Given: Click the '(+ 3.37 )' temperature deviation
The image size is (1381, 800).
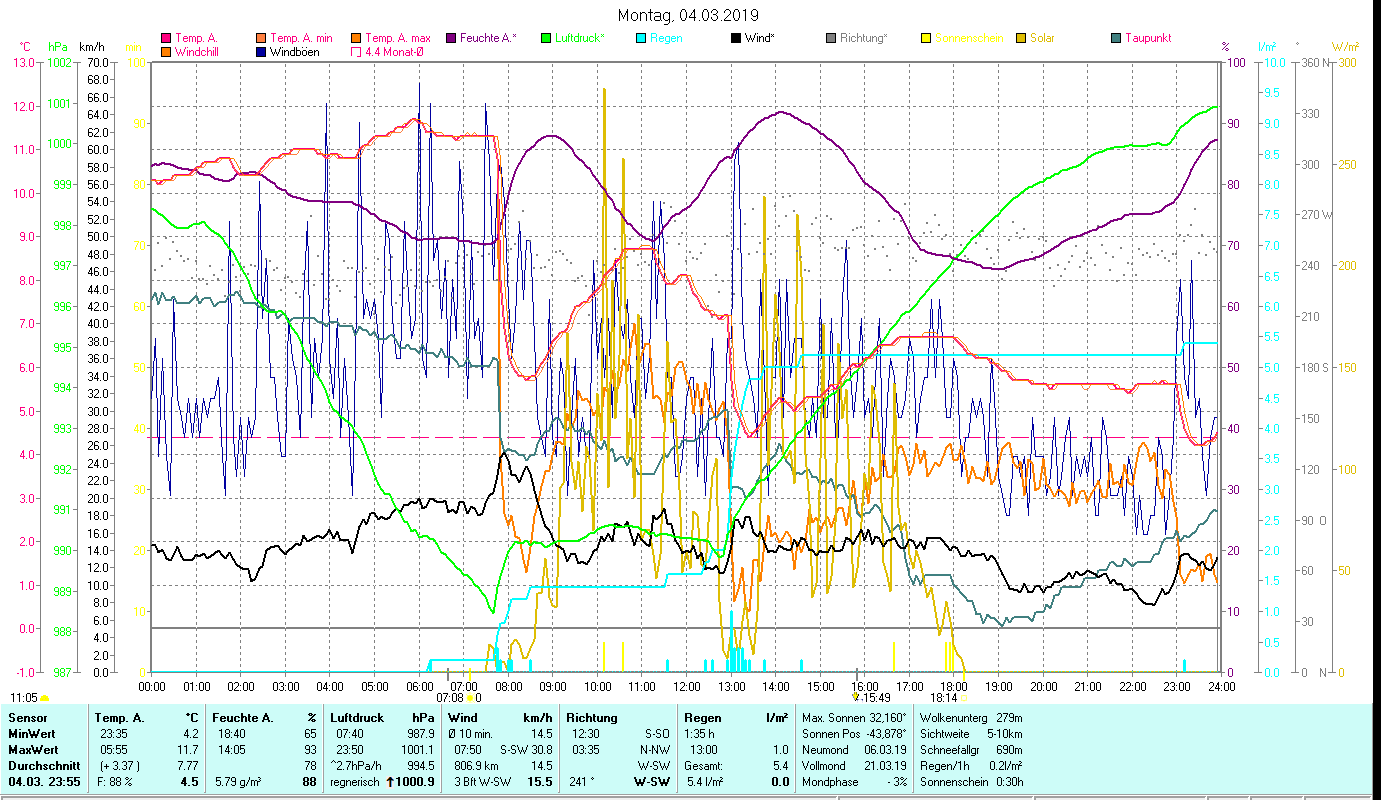Looking at the screenshot, I should pos(119,766).
